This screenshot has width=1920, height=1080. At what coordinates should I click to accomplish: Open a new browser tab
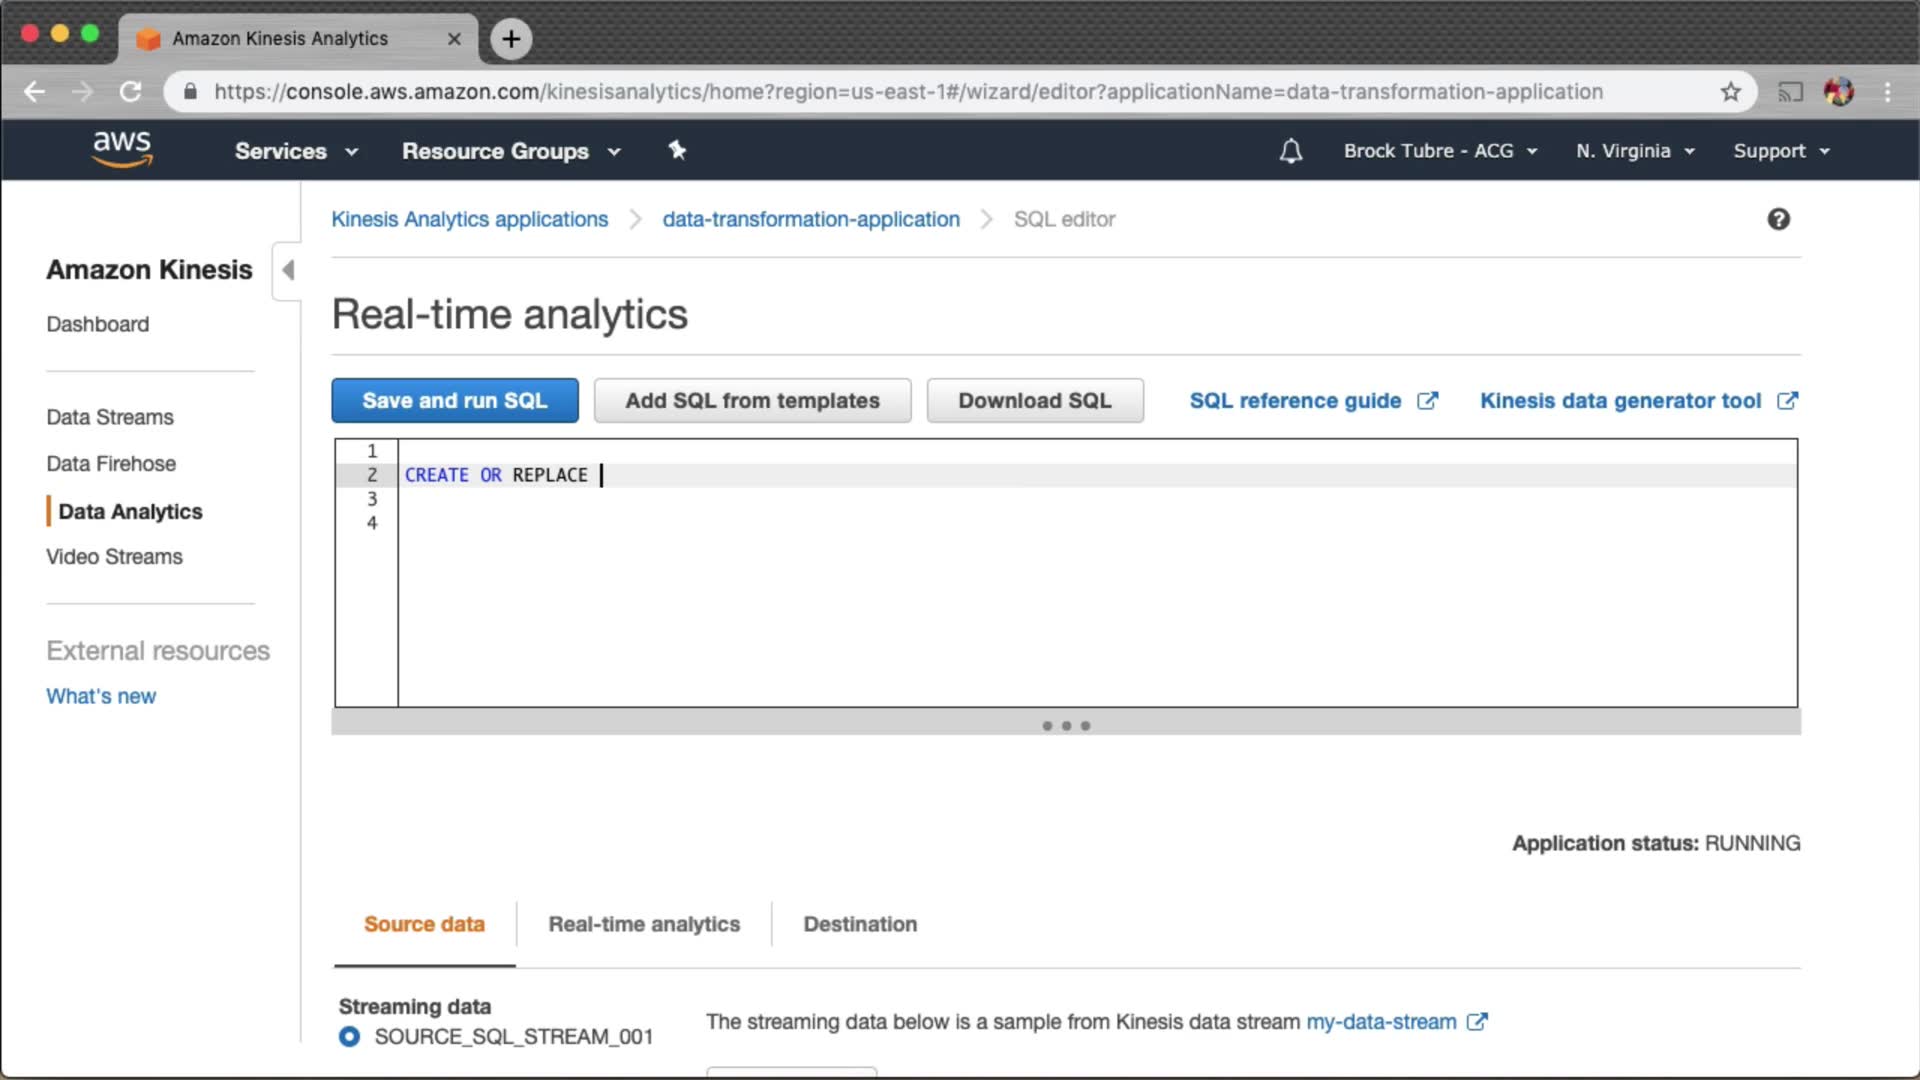[x=511, y=39]
